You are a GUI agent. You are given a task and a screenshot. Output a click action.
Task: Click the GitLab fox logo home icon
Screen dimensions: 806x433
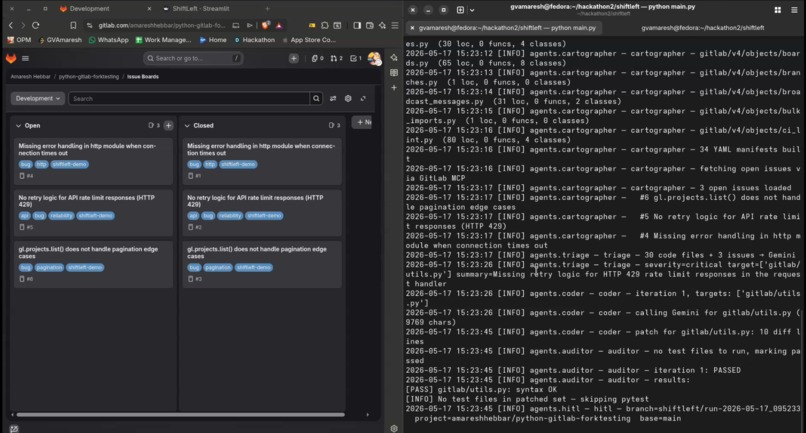point(11,58)
